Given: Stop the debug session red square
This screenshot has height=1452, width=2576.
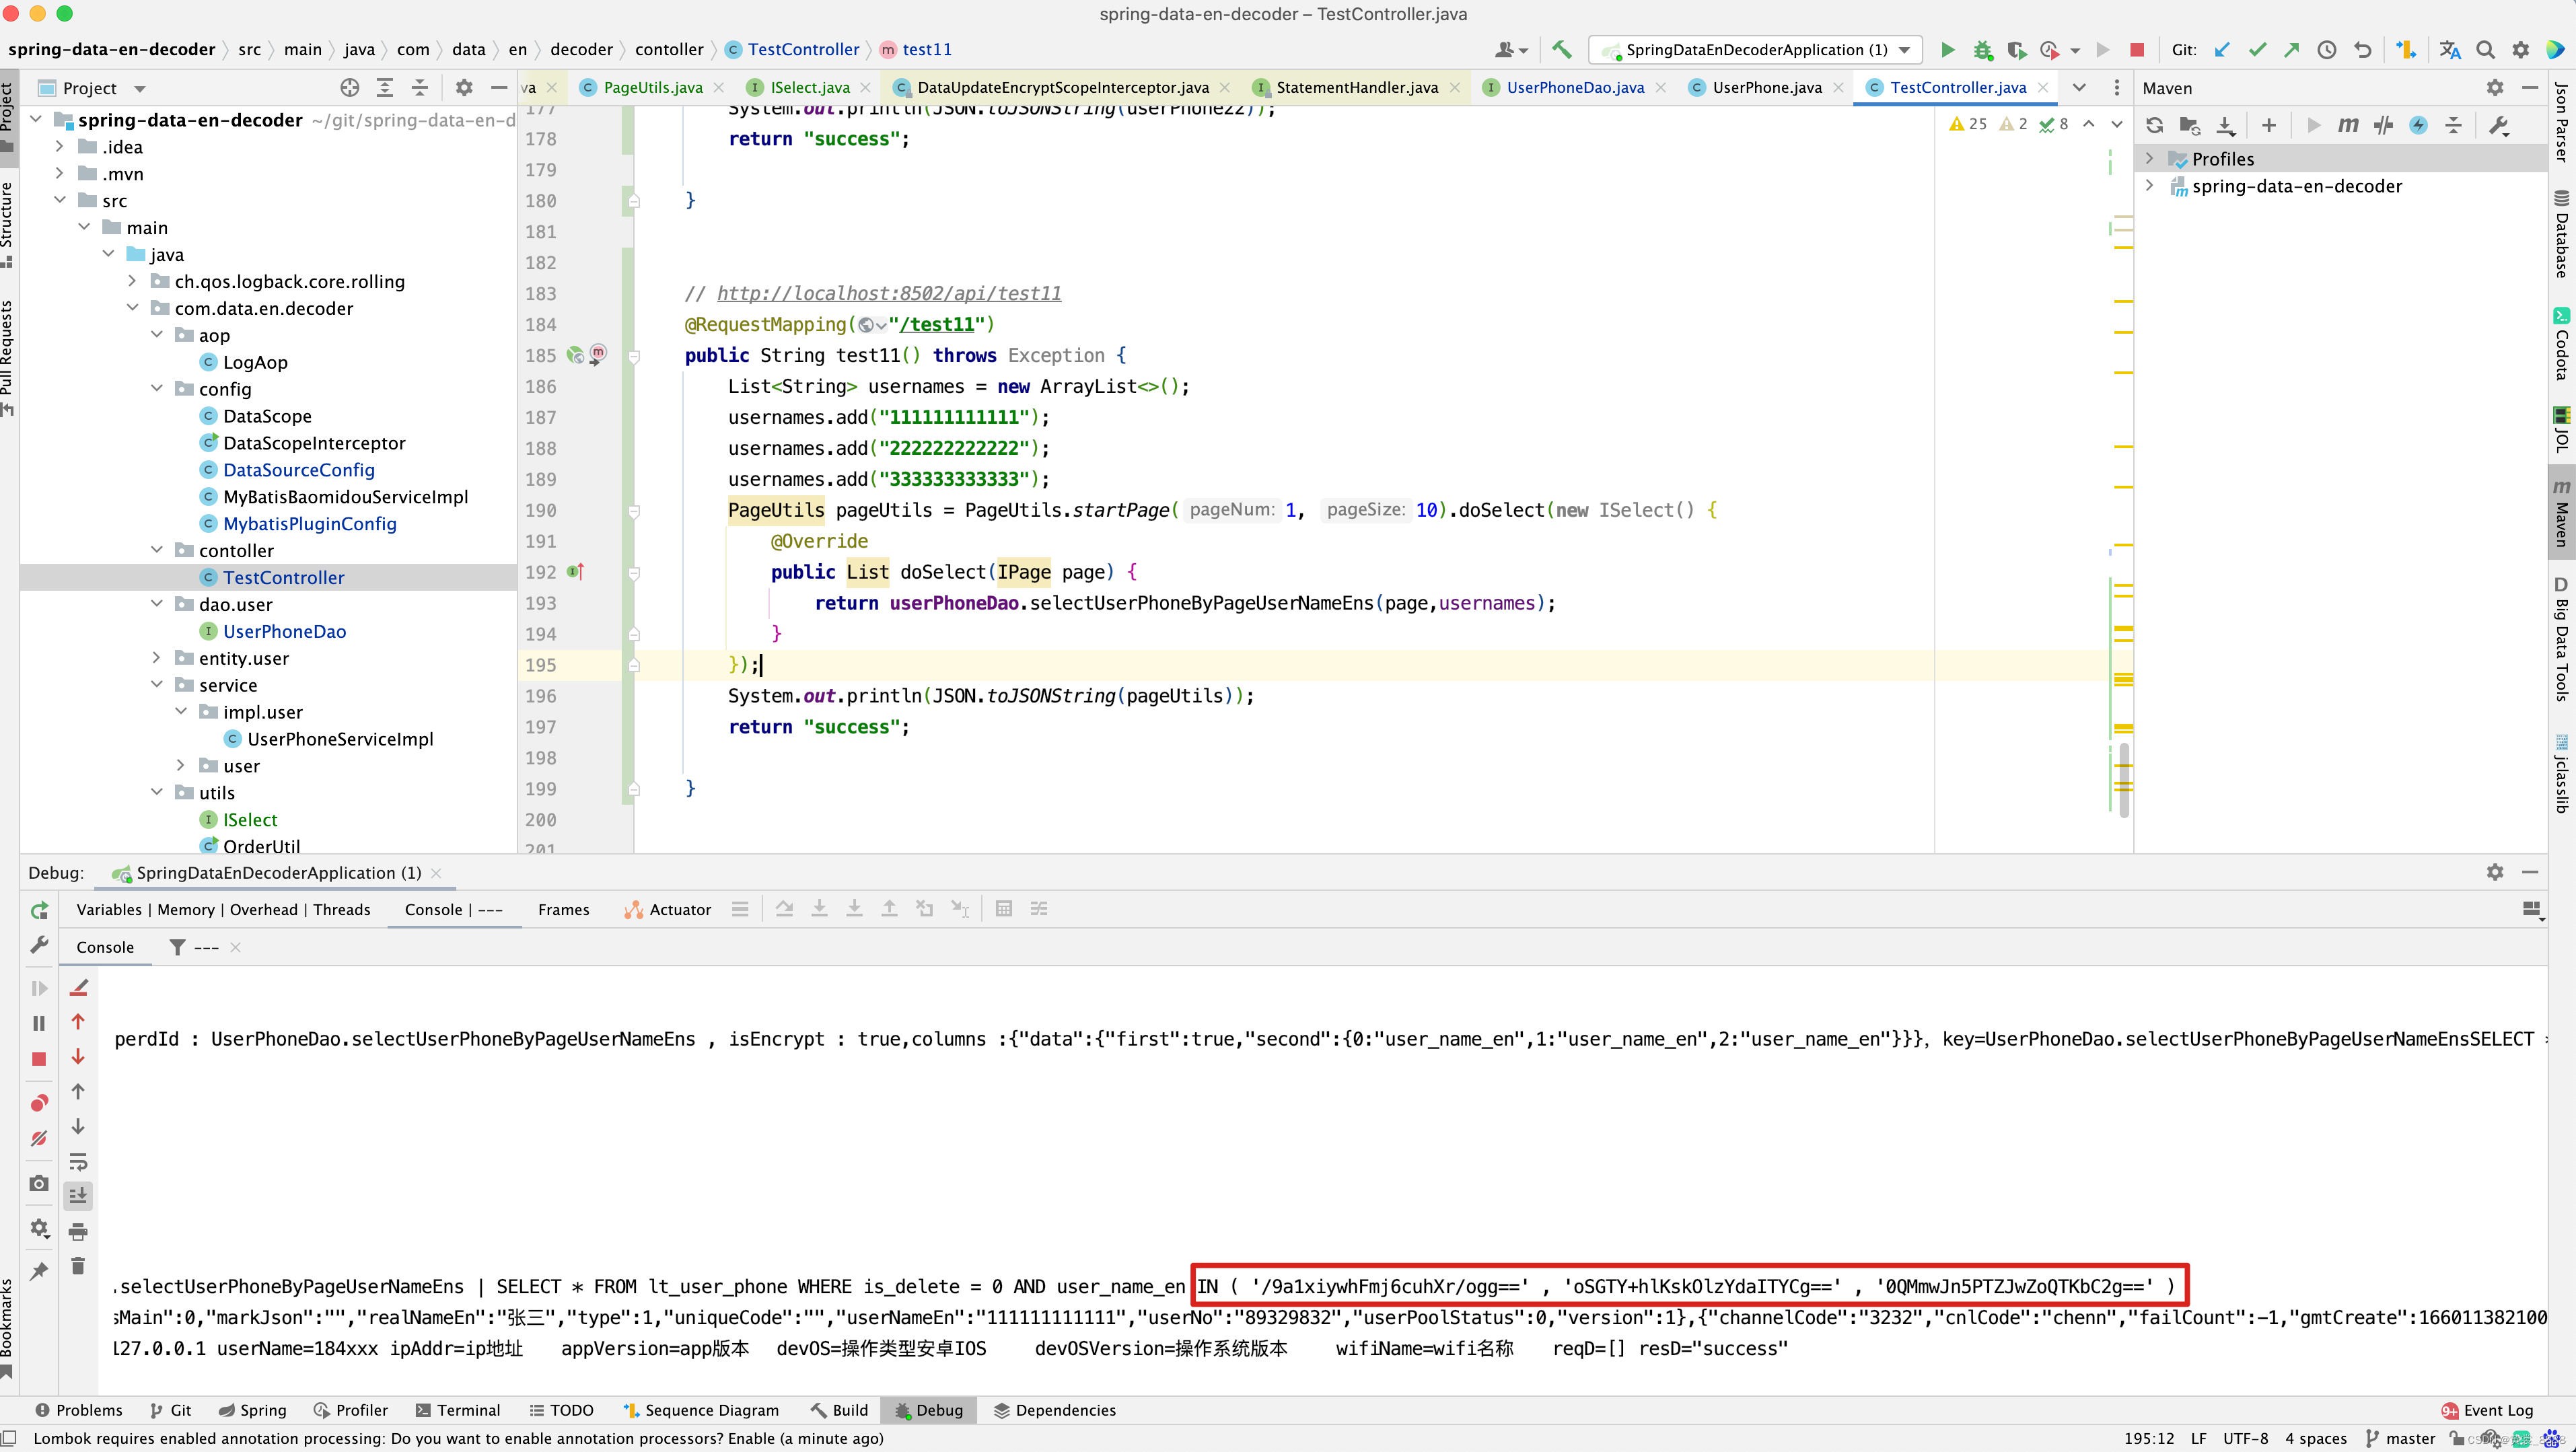Looking at the screenshot, I should point(39,1058).
